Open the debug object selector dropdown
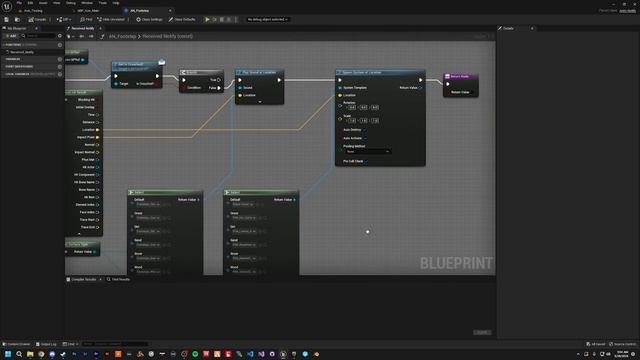The height and width of the screenshot is (360, 640). point(267,19)
